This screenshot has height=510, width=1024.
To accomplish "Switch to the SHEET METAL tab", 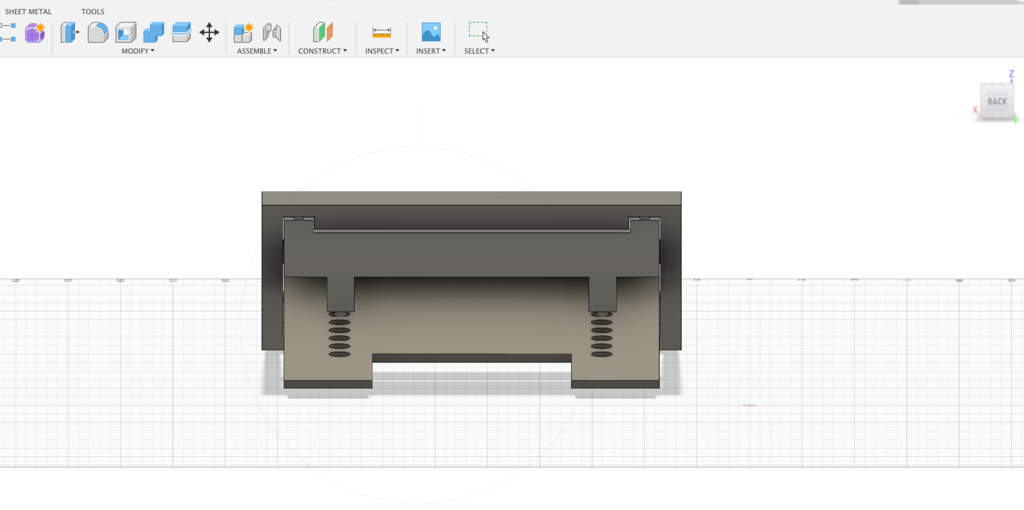I will (28, 12).
